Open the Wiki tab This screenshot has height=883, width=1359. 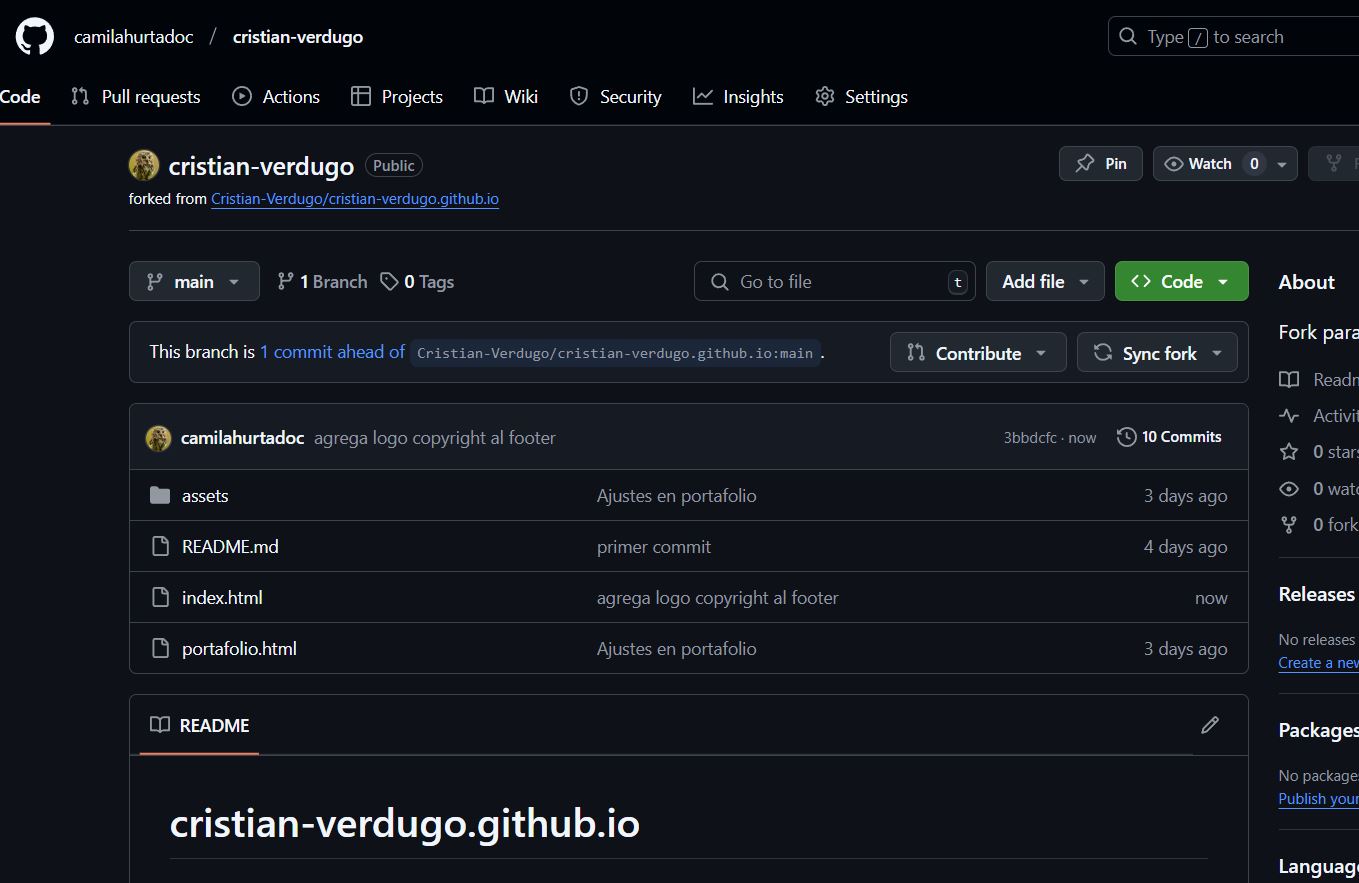point(506,96)
